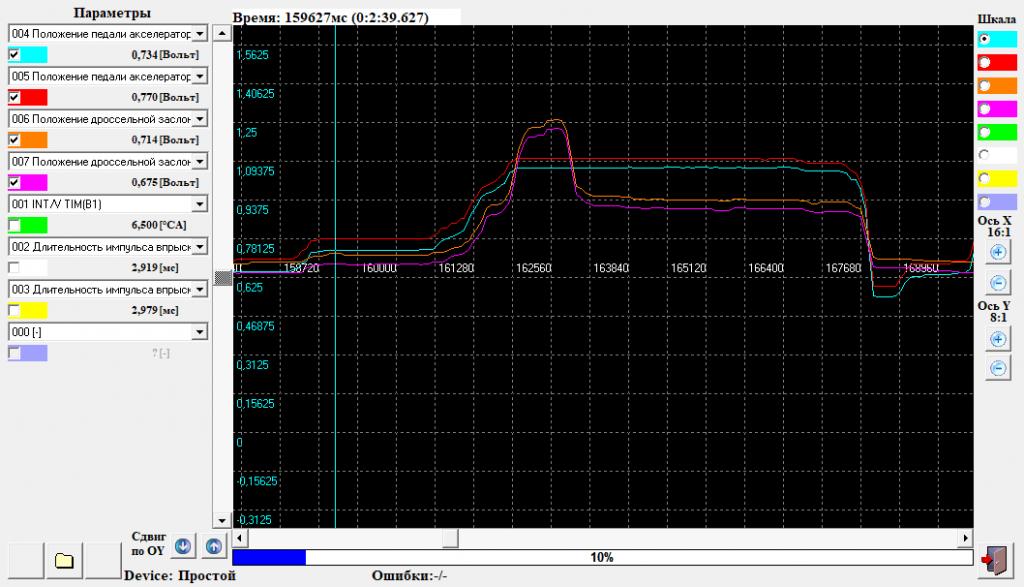Screen dimensions: 1024x587
Task: Uncheck the orange parameter 006 checkbox
Action: click(14, 140)
